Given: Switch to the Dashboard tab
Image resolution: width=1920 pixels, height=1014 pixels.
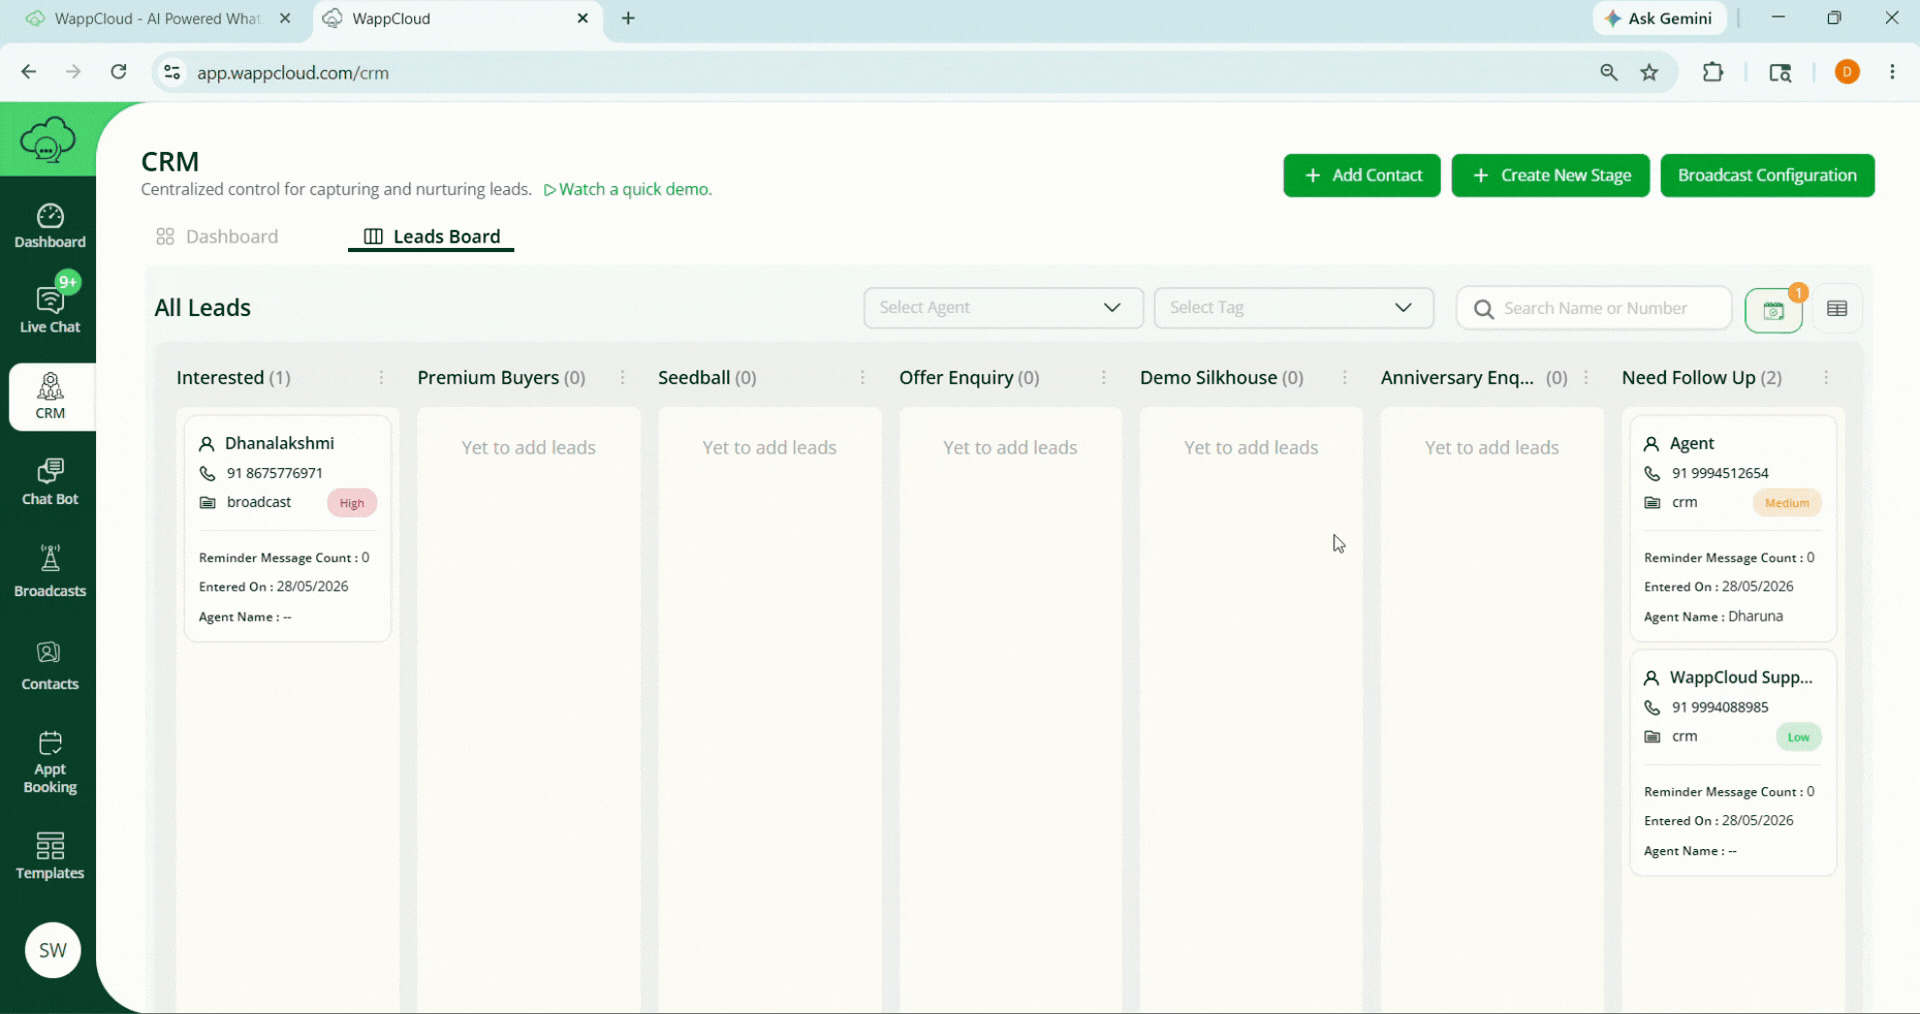Looking at the screenshot, I should [x=217, y=237].
